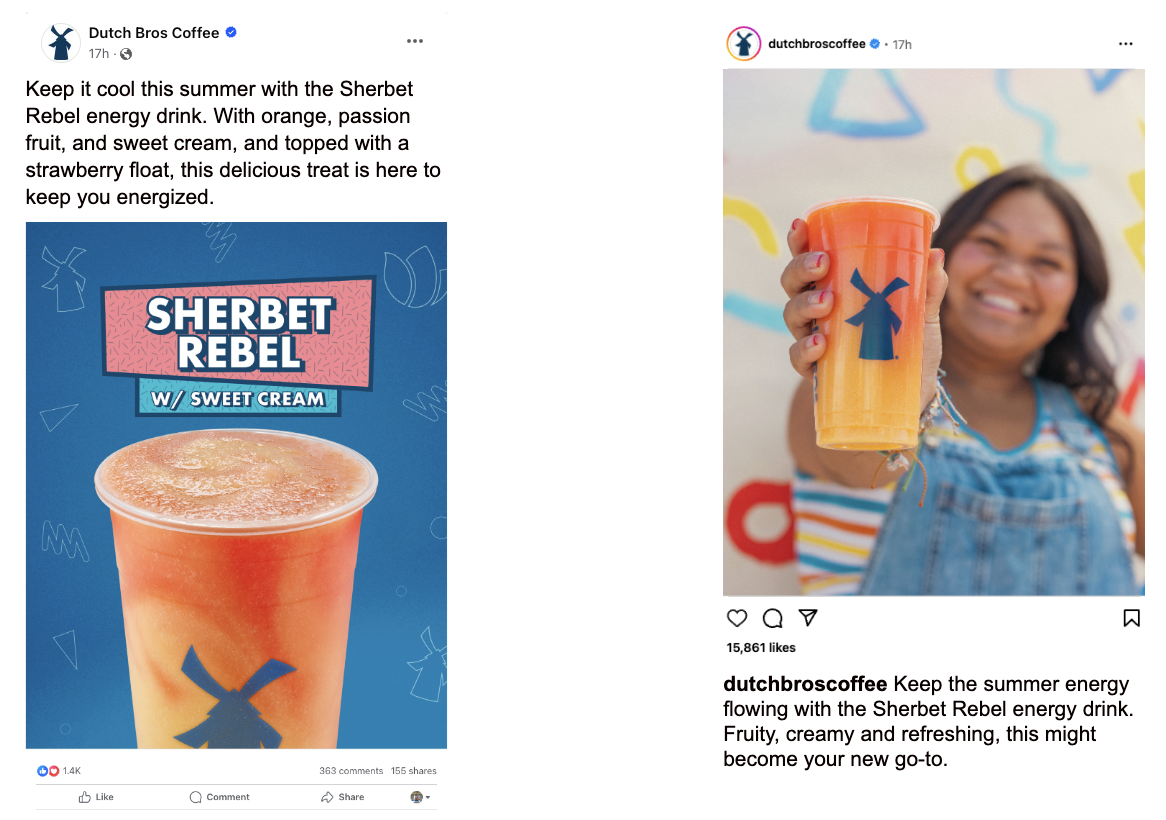Toggle Like on the Facebook post
1166x820 pixels.
(x=96, y=797)
